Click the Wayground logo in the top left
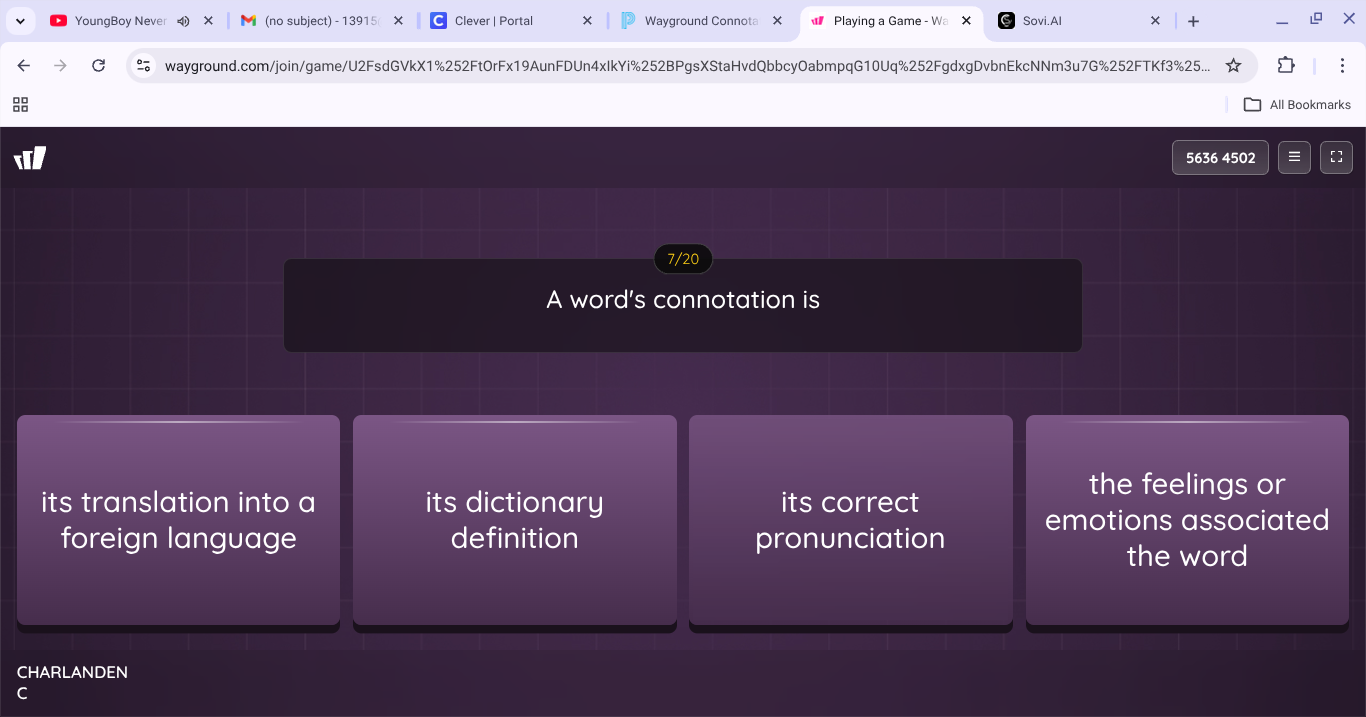 click(30, 157)
